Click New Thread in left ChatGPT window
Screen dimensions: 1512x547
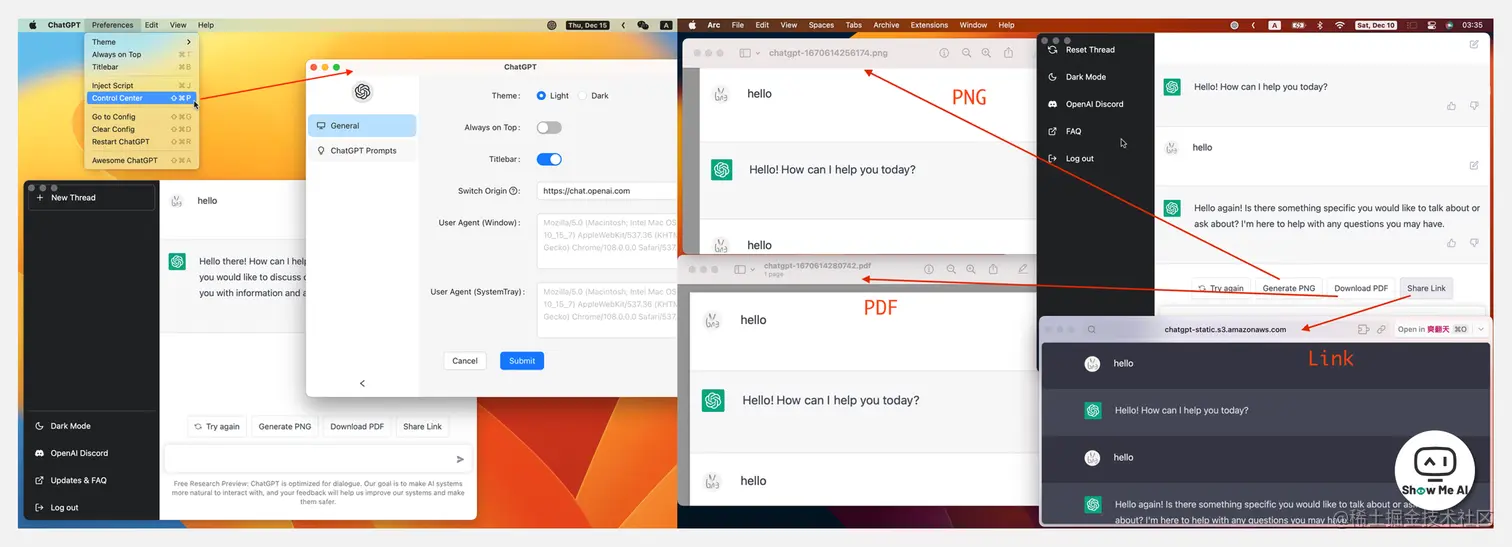92,198
